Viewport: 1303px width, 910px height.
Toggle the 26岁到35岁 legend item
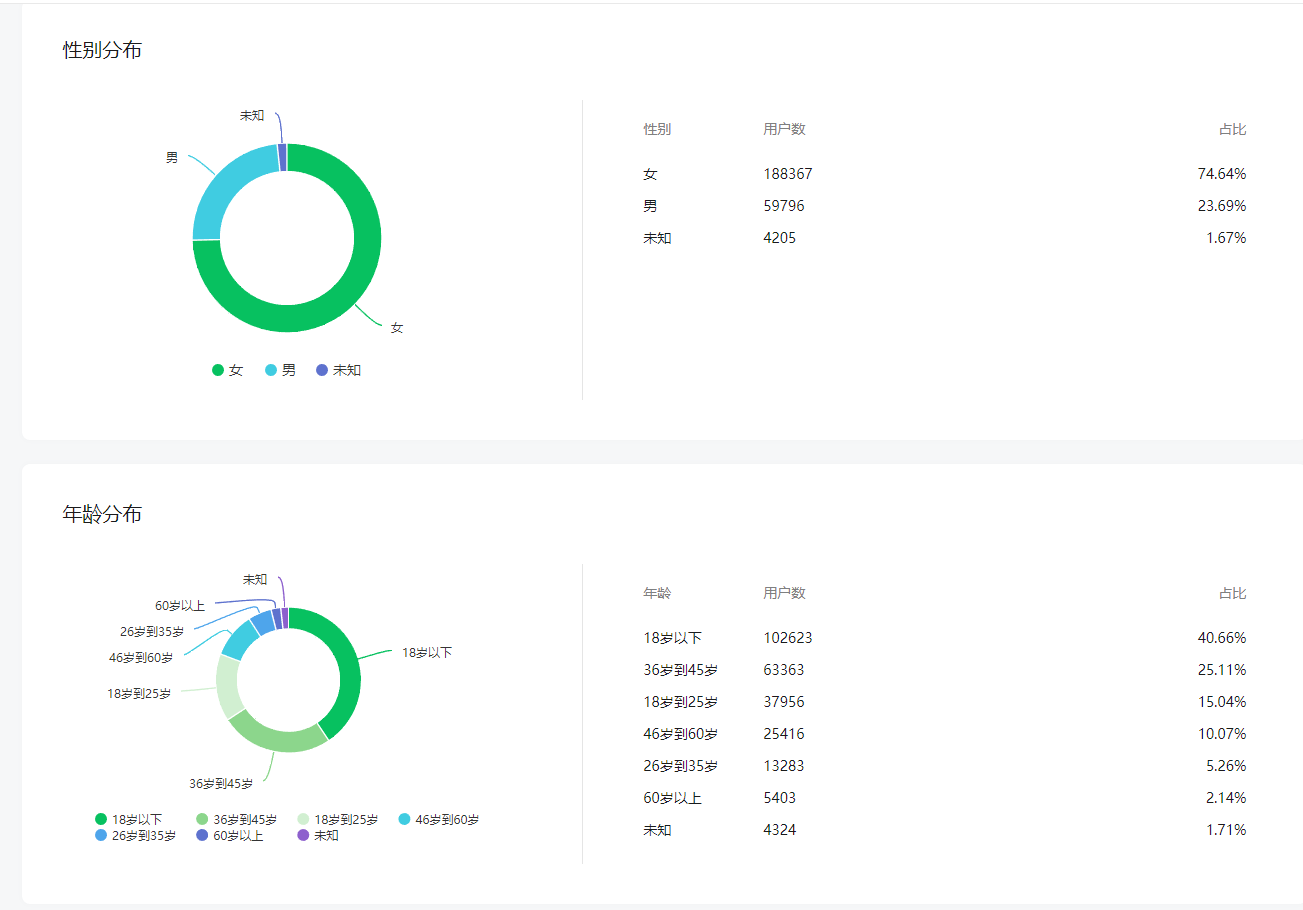coord(135,836)
